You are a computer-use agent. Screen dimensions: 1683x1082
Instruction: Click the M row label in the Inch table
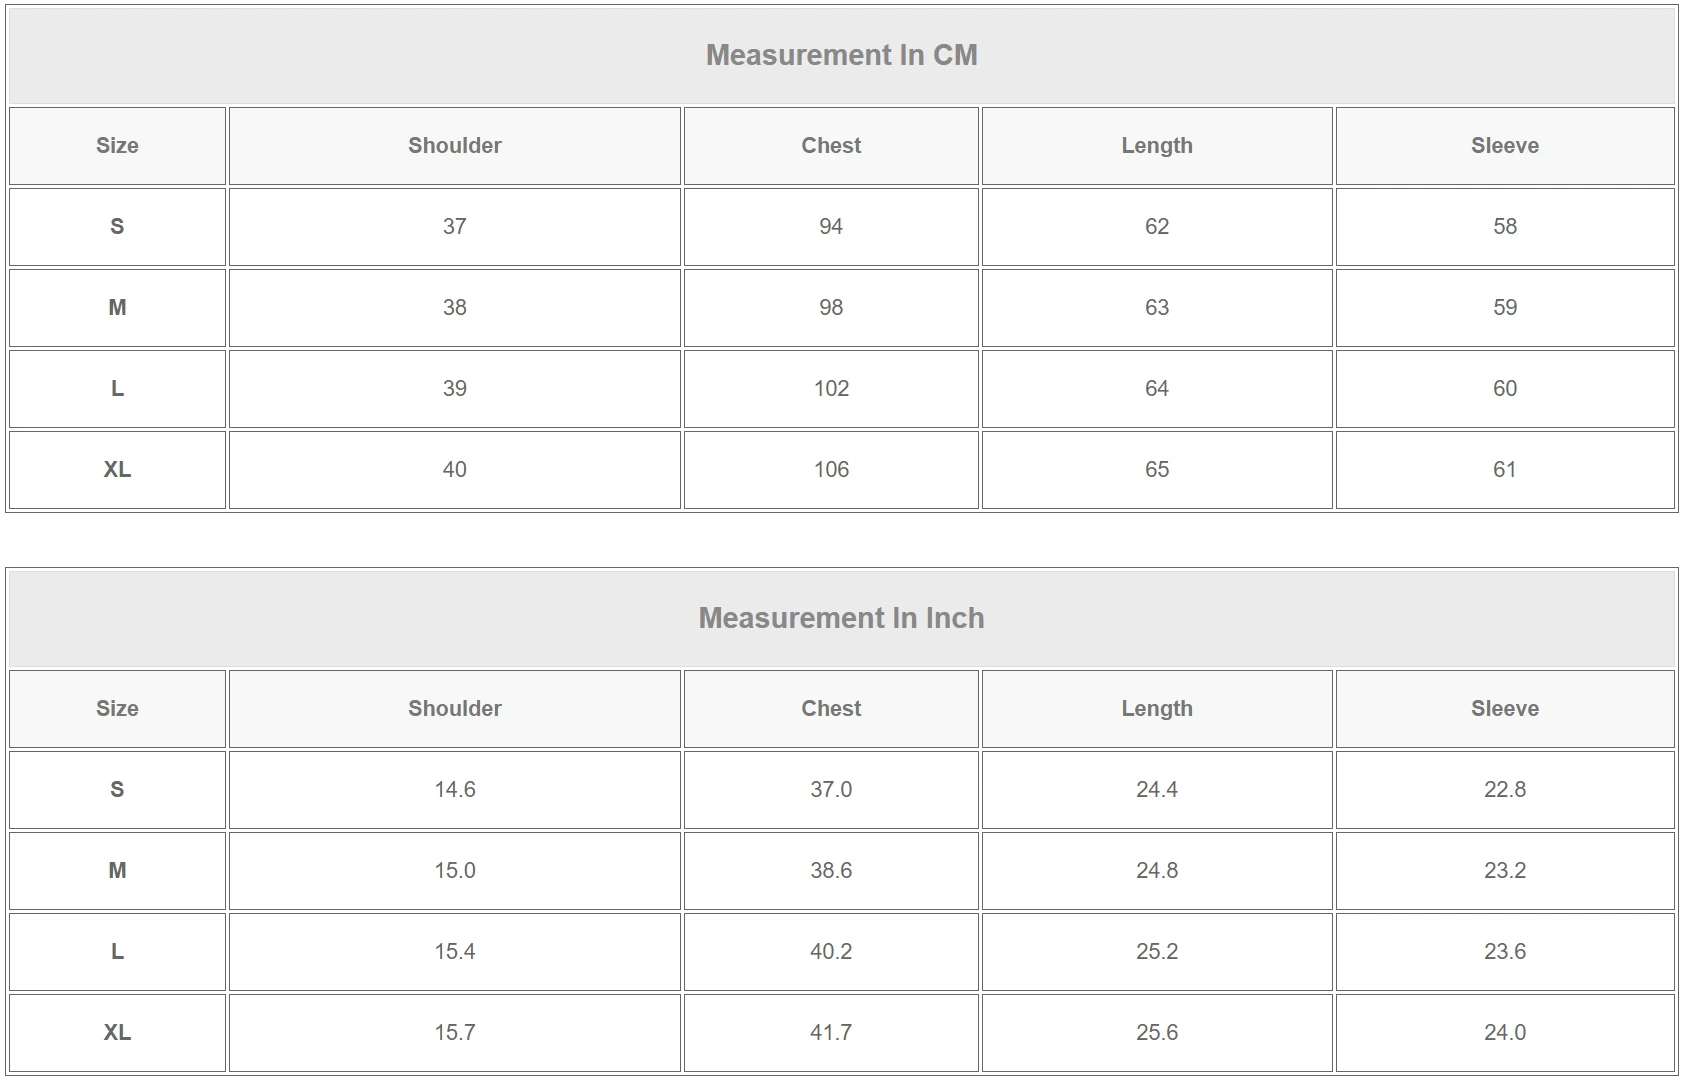(x=117, y=871)
